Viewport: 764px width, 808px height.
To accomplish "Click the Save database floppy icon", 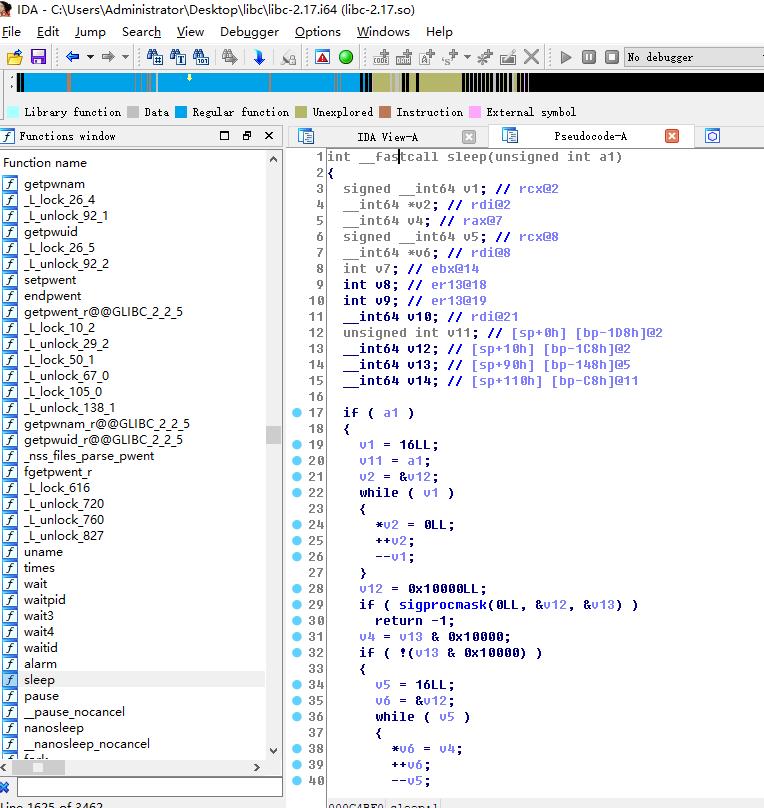I will coord(38,57).
